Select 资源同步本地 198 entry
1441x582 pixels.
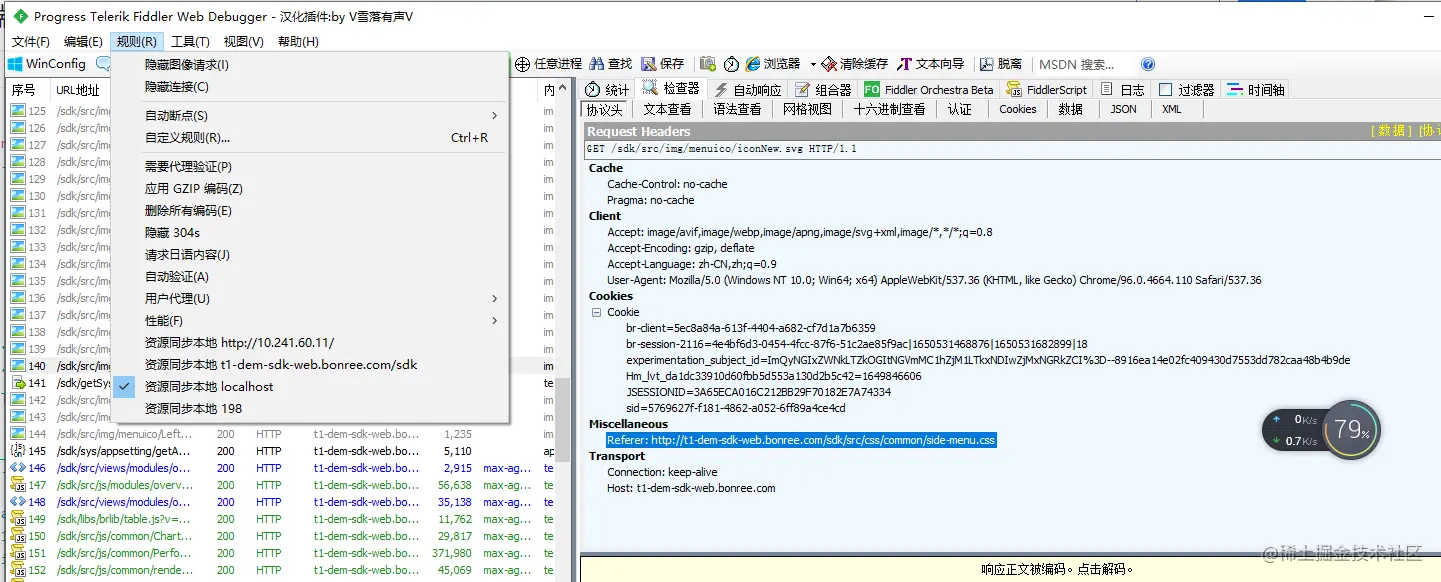[x=310, y=409]
